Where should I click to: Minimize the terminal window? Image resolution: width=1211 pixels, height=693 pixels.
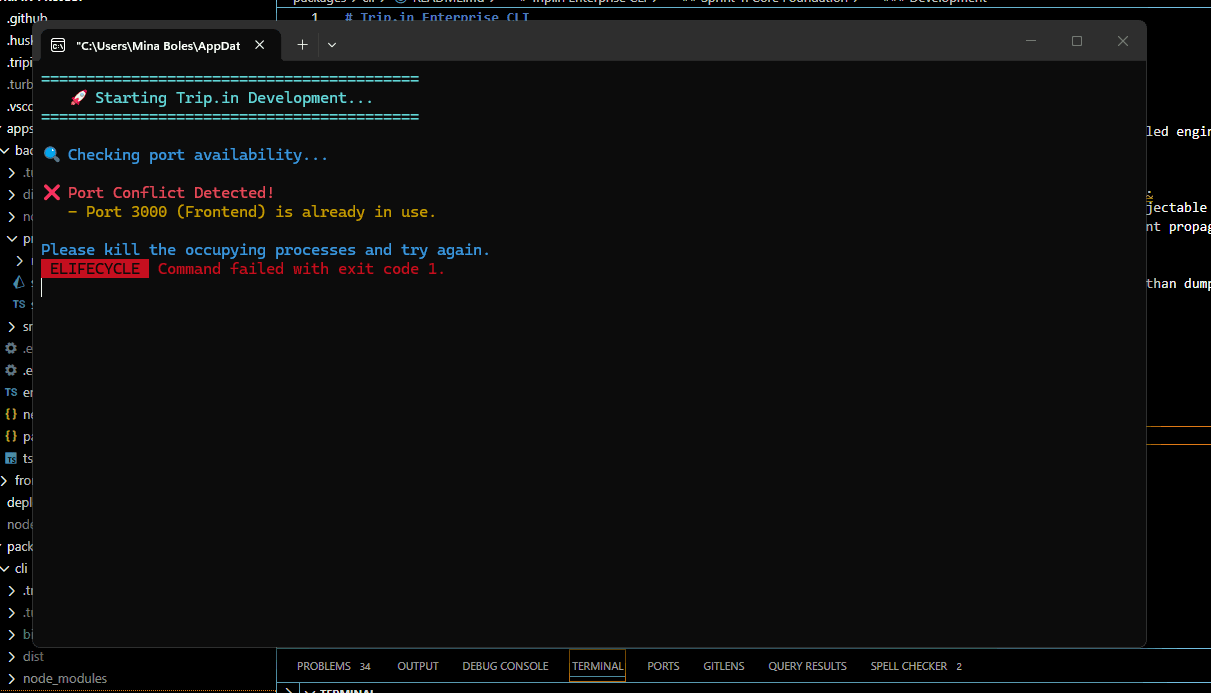(x=1031, y=41)
